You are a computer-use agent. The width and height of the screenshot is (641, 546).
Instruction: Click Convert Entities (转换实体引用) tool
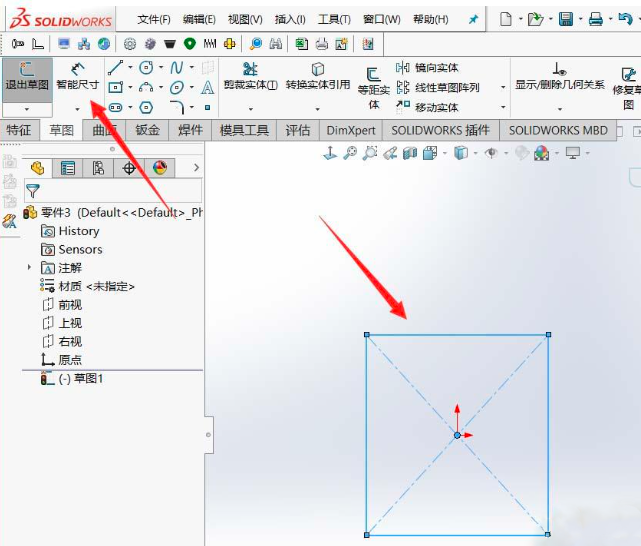318,76
